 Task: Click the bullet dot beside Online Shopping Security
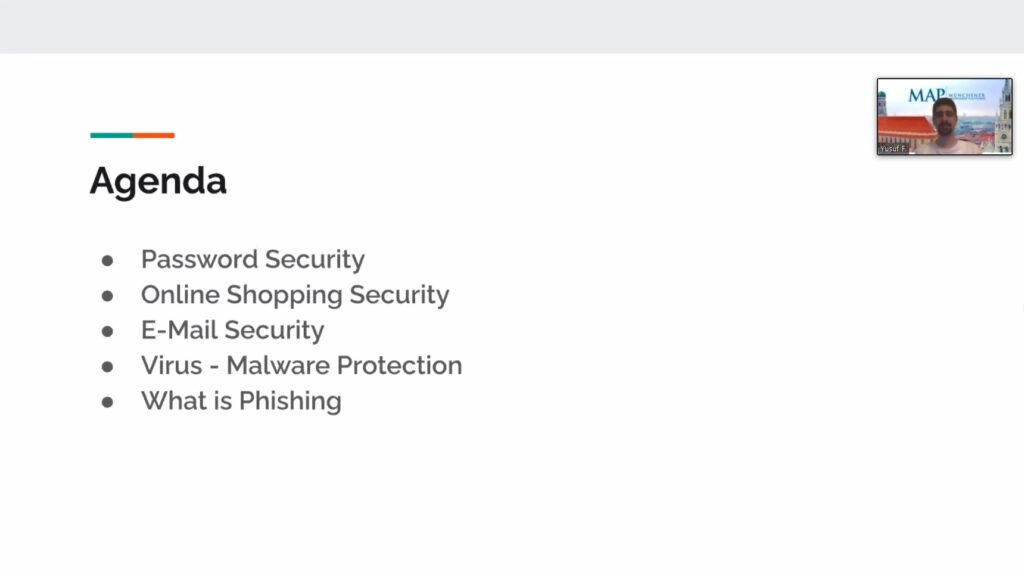point(108,296)
